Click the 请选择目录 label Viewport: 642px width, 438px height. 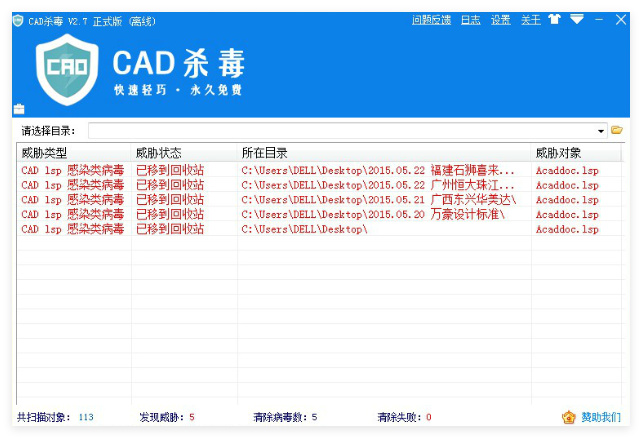point(48,131)
